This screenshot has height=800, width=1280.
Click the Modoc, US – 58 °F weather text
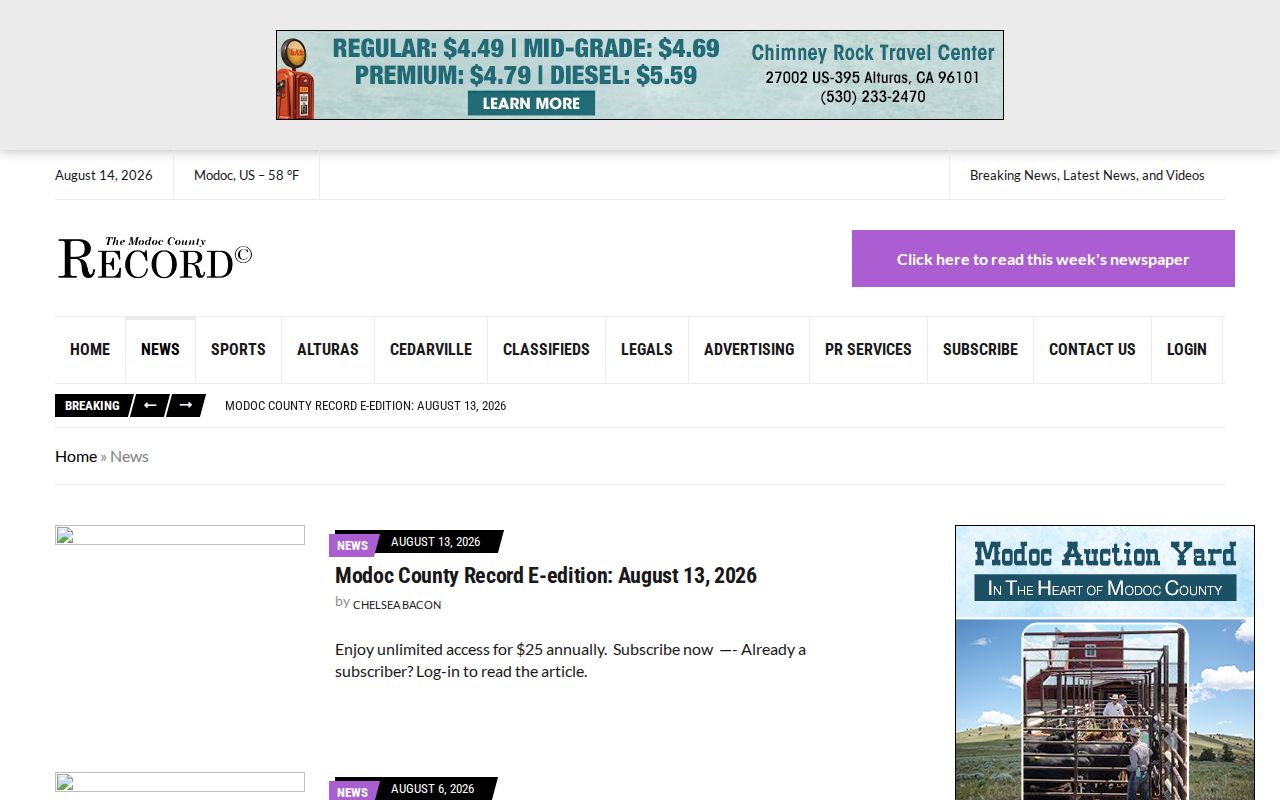[246, 175]
